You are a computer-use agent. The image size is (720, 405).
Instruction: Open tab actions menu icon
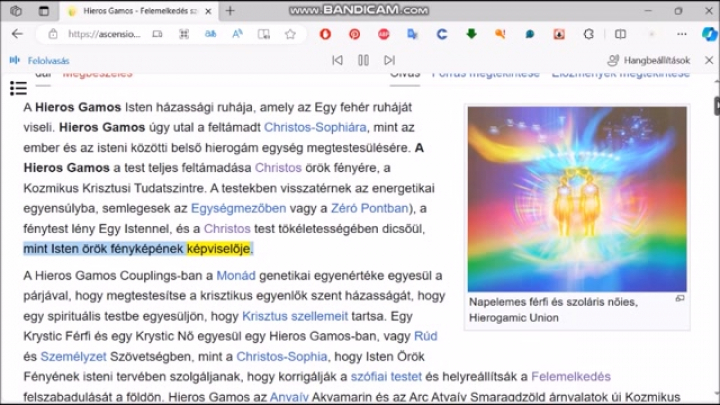[44, 11]
